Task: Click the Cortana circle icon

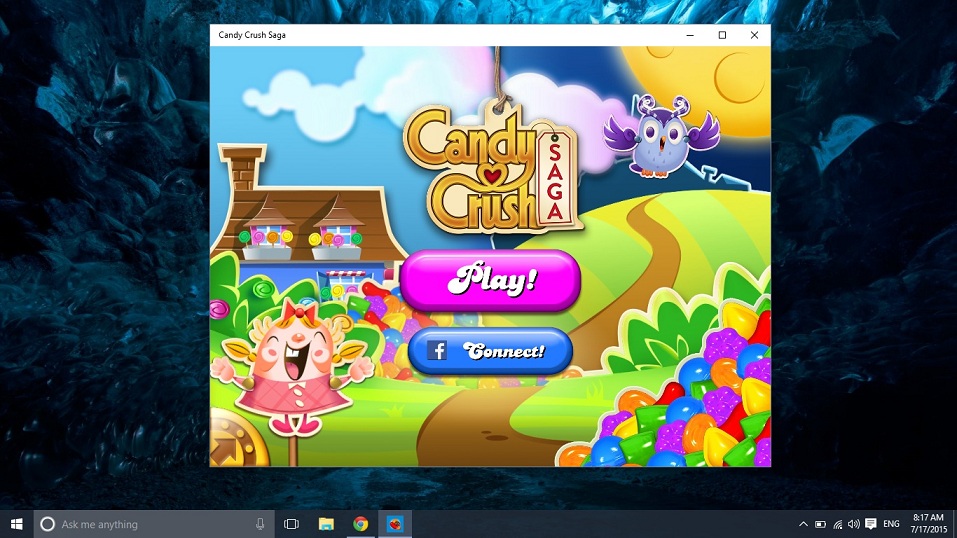Action: pos(47,524)
